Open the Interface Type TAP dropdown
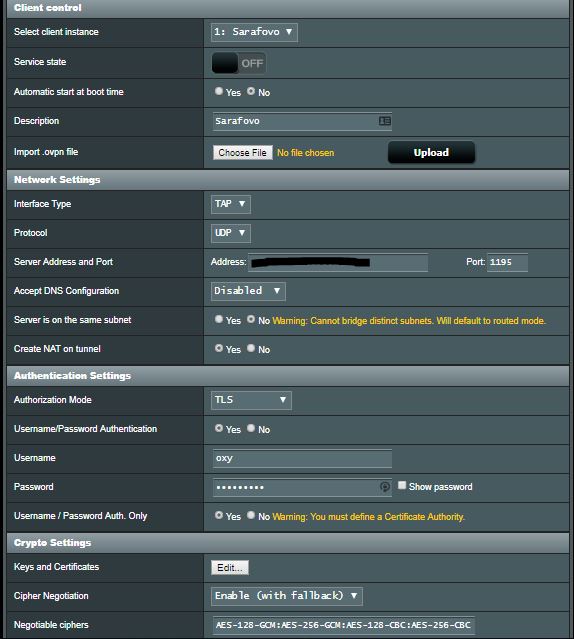574x639 pixels. point(231,204)
